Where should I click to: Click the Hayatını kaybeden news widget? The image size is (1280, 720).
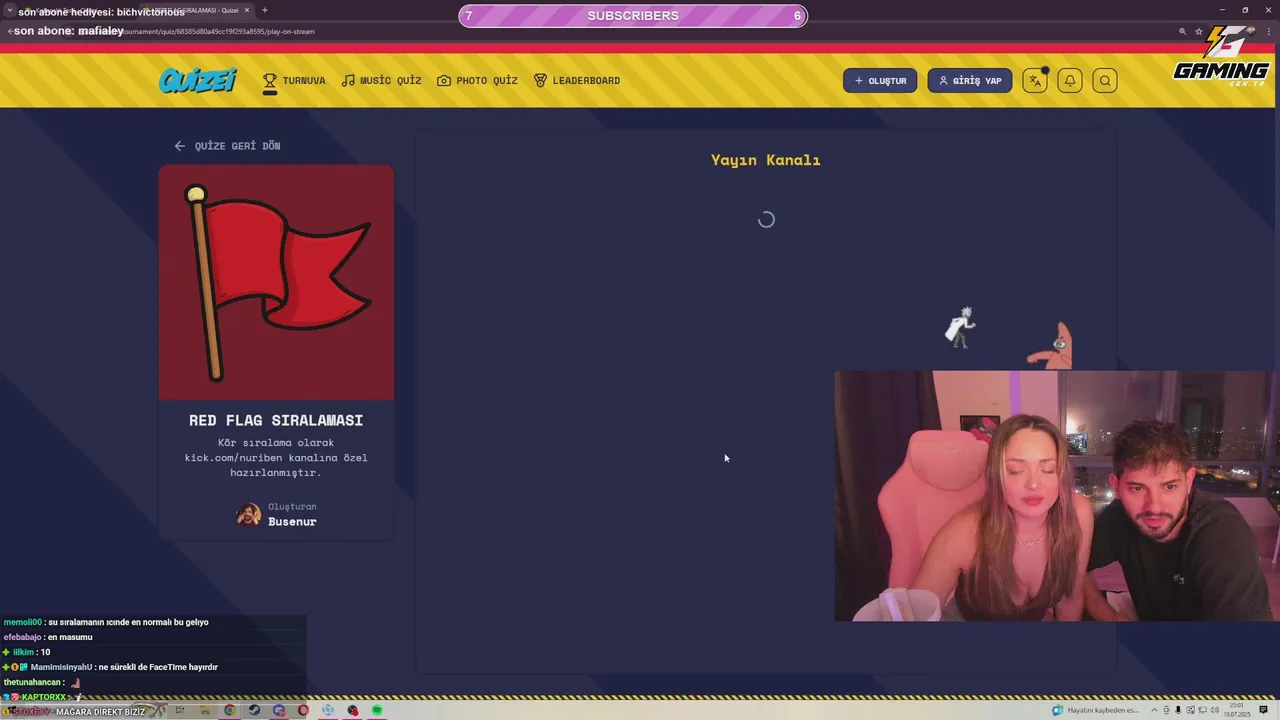click(1095, 710)
